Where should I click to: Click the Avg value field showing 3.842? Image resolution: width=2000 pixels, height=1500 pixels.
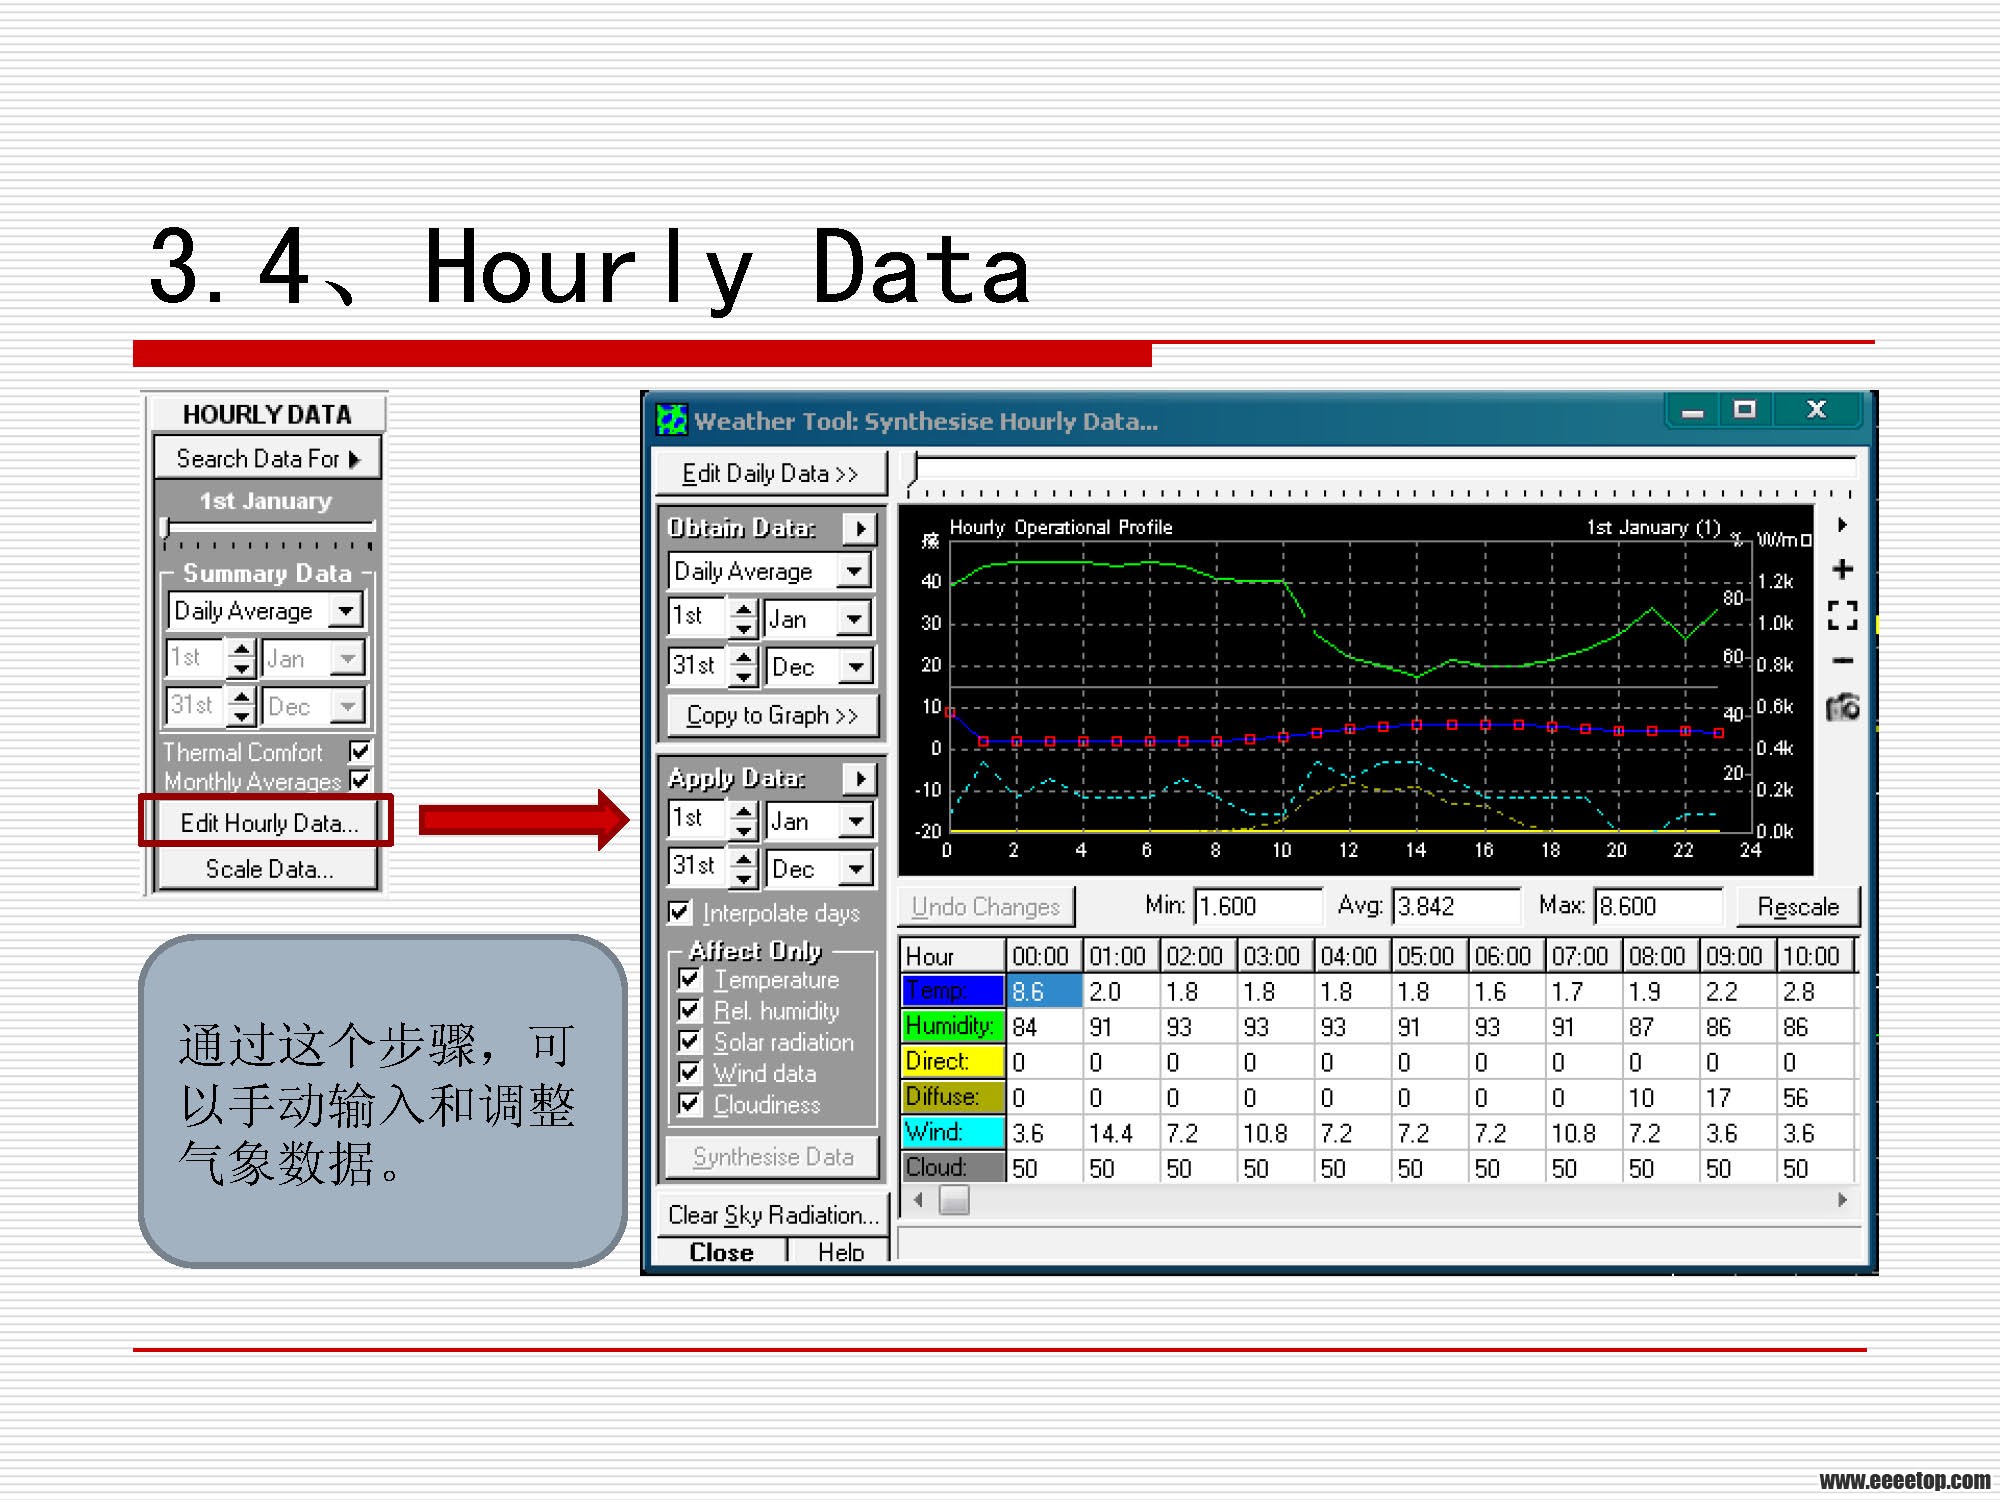[1456, 906]
